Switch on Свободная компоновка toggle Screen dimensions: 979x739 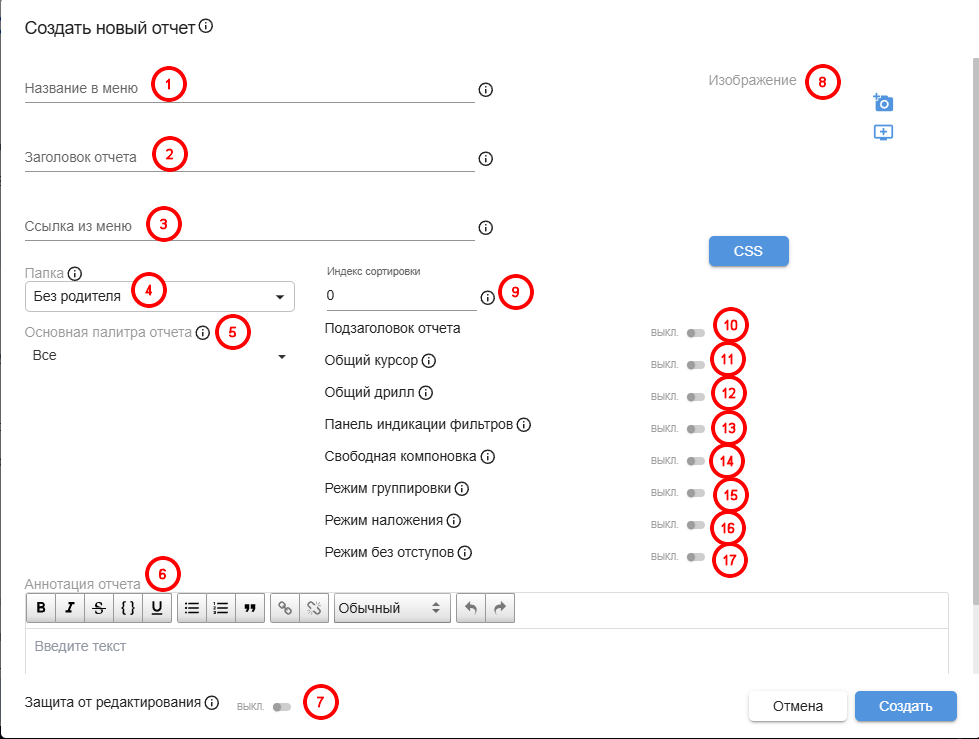695,461
